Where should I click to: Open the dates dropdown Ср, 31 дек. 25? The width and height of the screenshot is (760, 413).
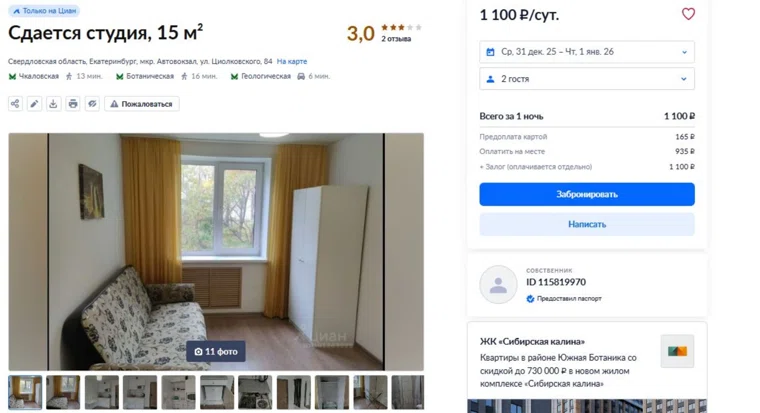[x=586, y=52]
